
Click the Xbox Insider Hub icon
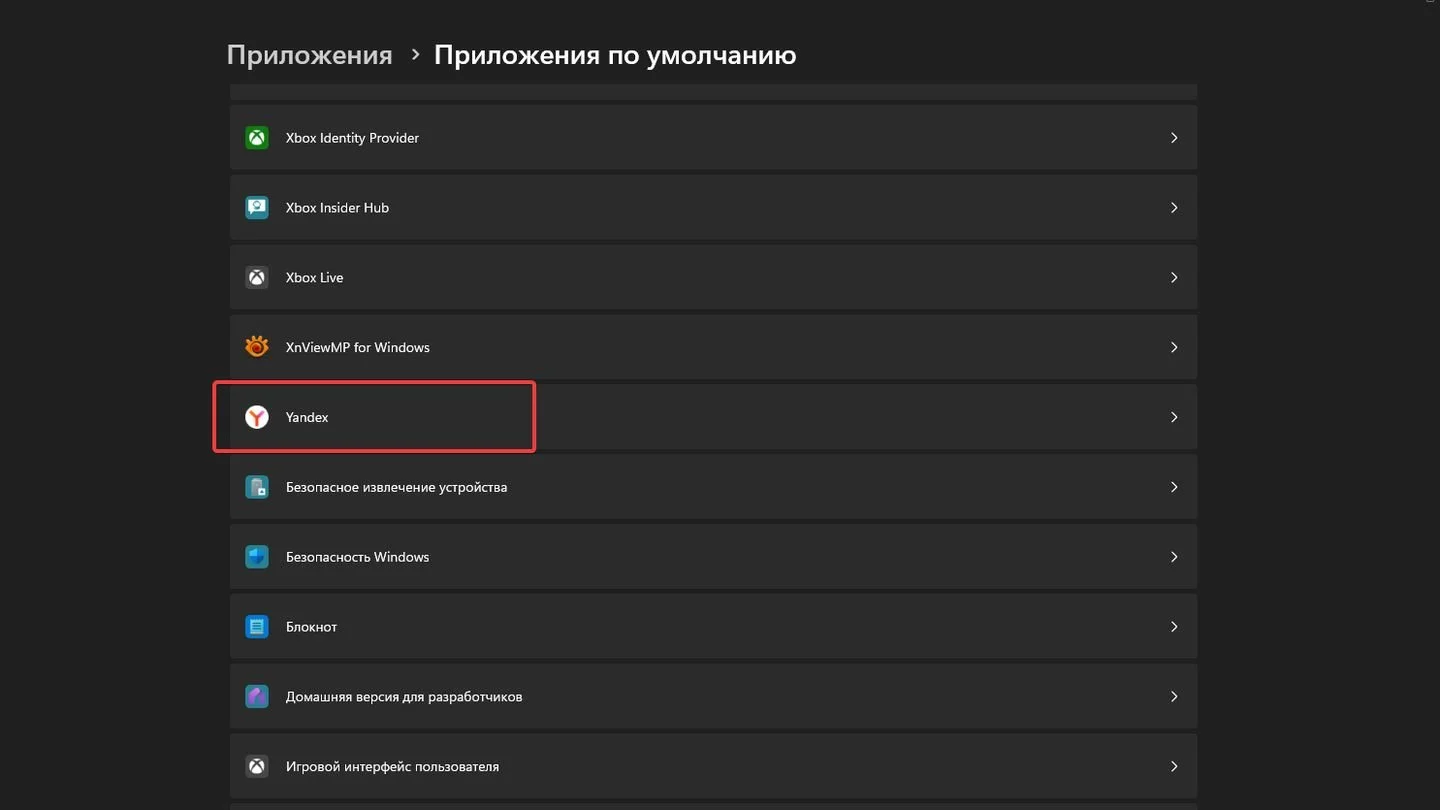click(257, 208)
